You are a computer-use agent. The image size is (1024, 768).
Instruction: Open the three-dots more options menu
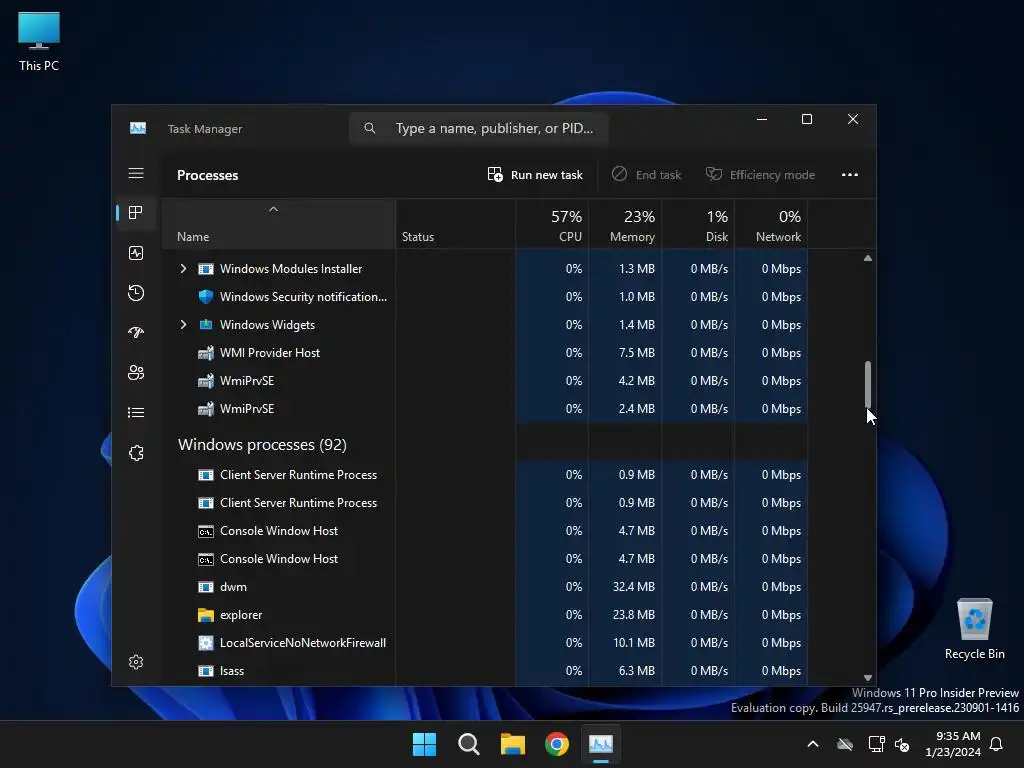[x=850, y=174]
